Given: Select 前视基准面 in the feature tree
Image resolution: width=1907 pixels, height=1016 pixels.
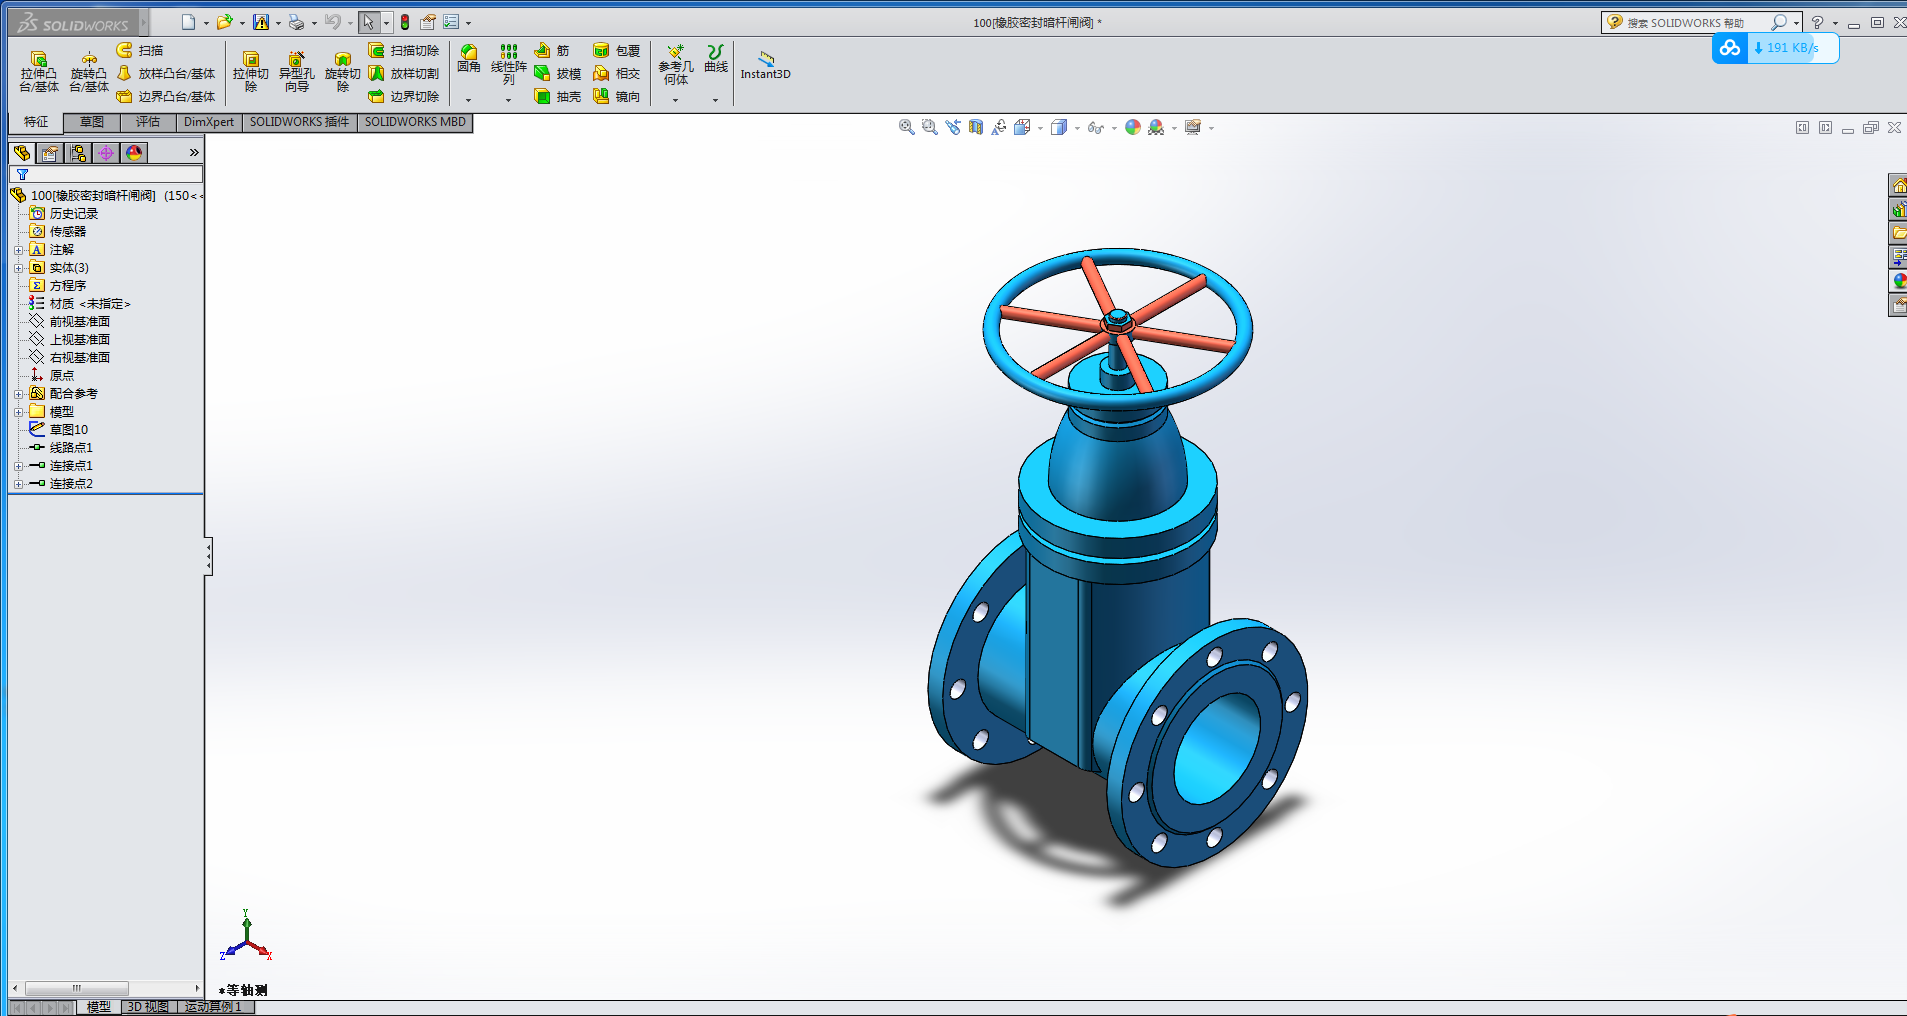Looking at the screenshot, I should [x=80, y=322].
